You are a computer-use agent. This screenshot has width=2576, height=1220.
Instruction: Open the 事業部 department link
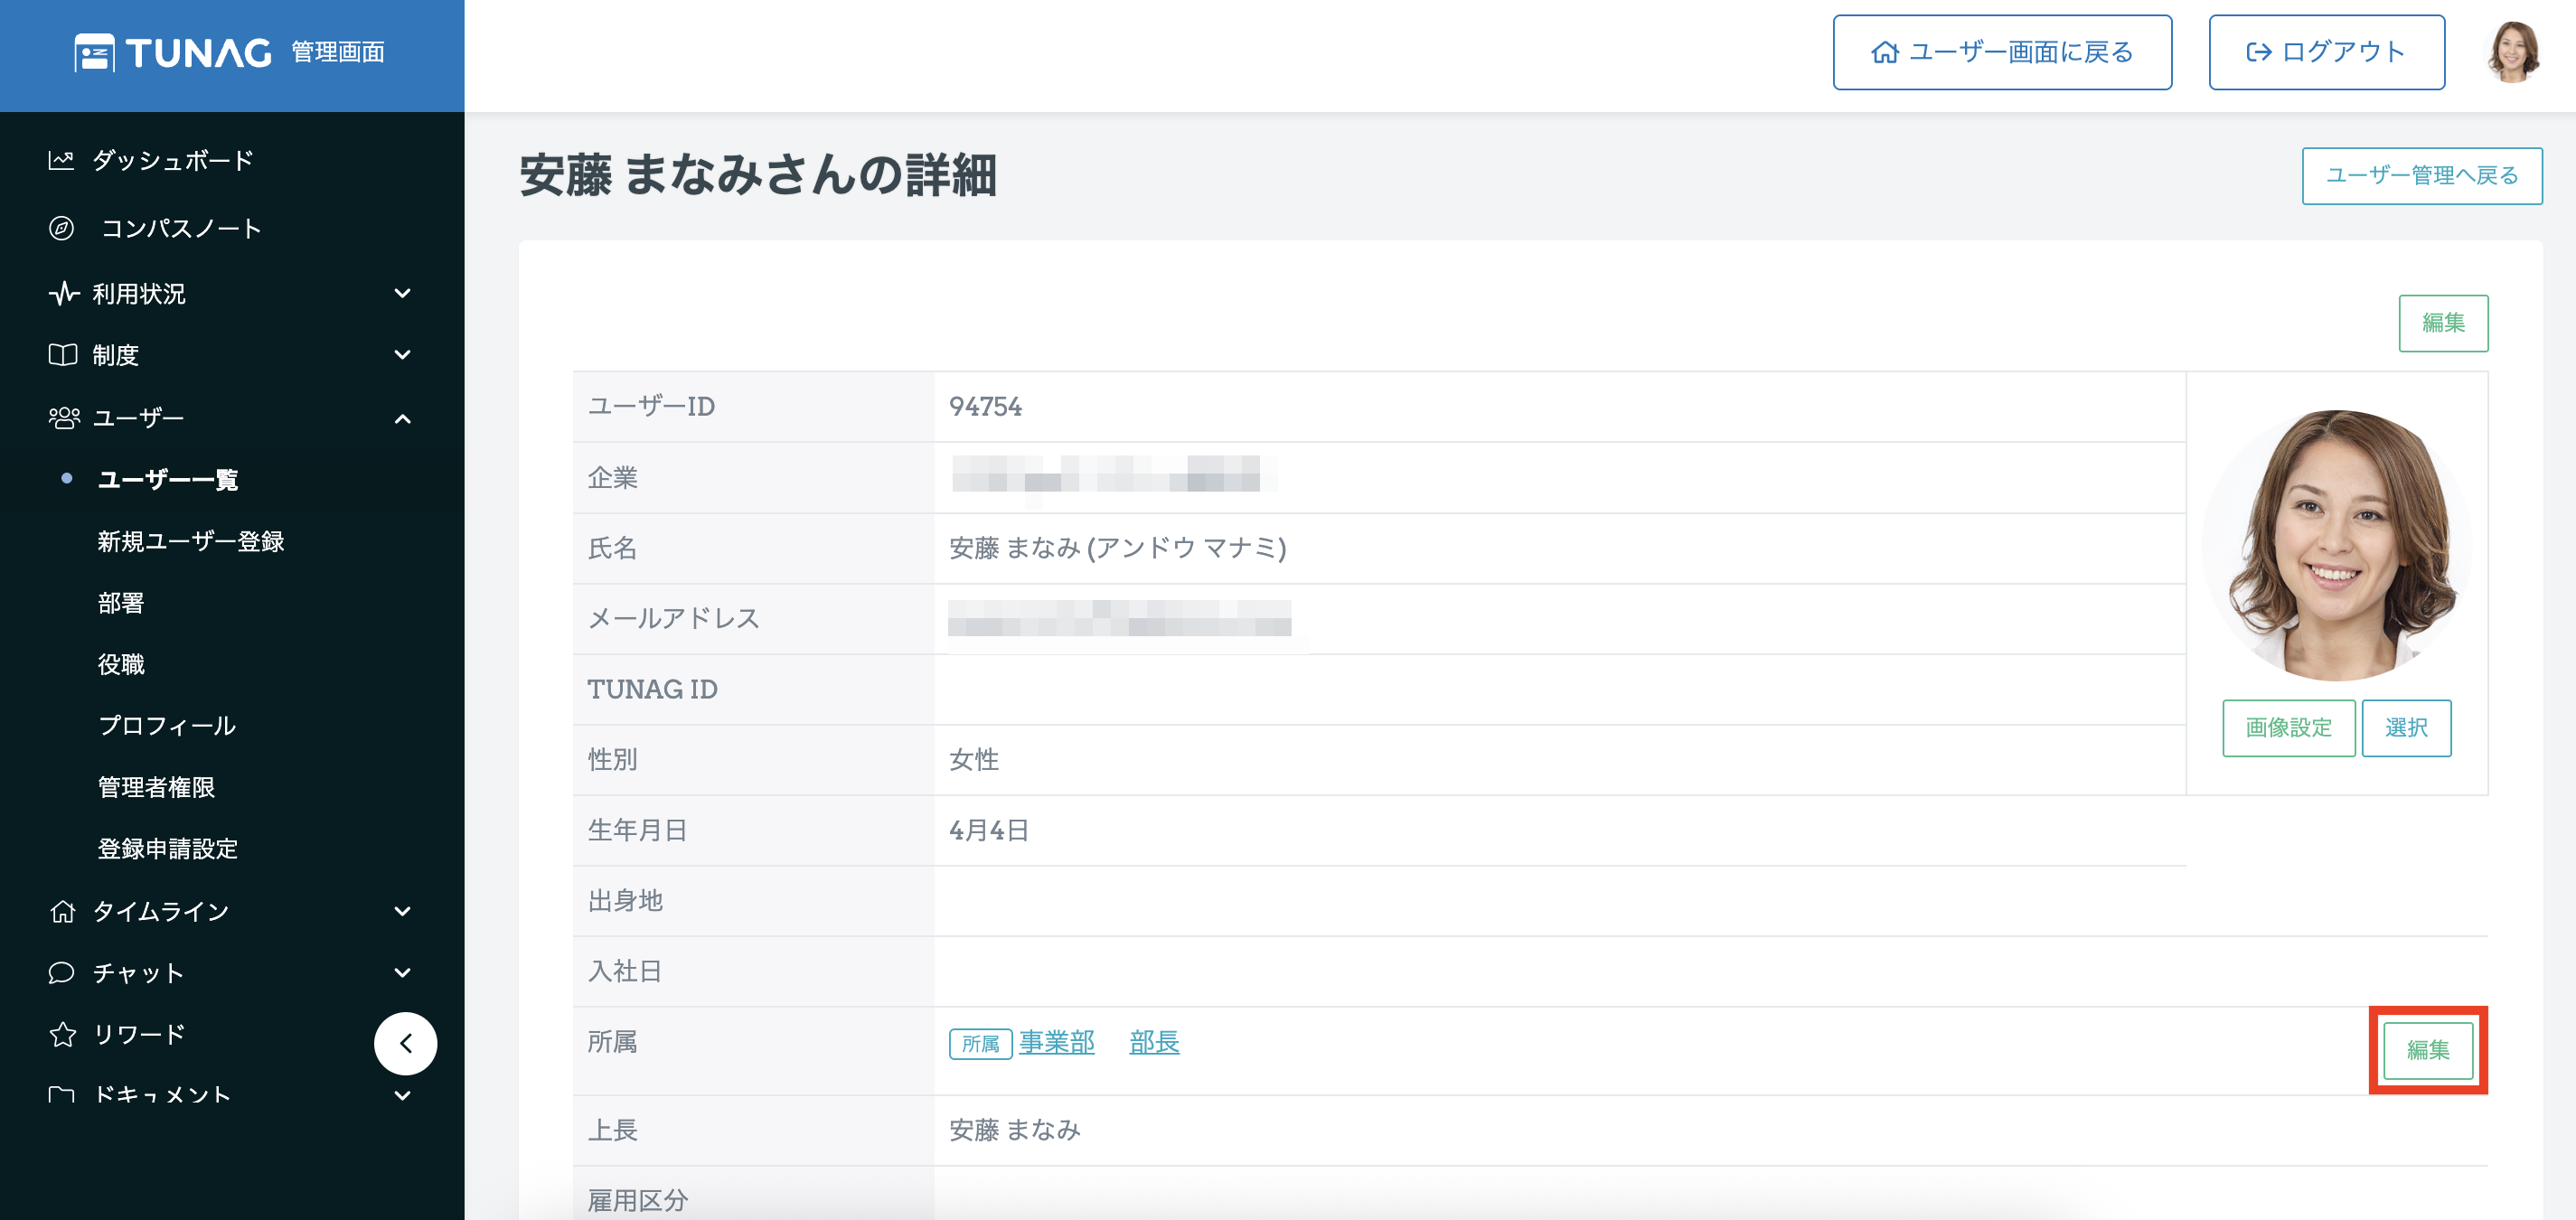coord(1057,1042)
